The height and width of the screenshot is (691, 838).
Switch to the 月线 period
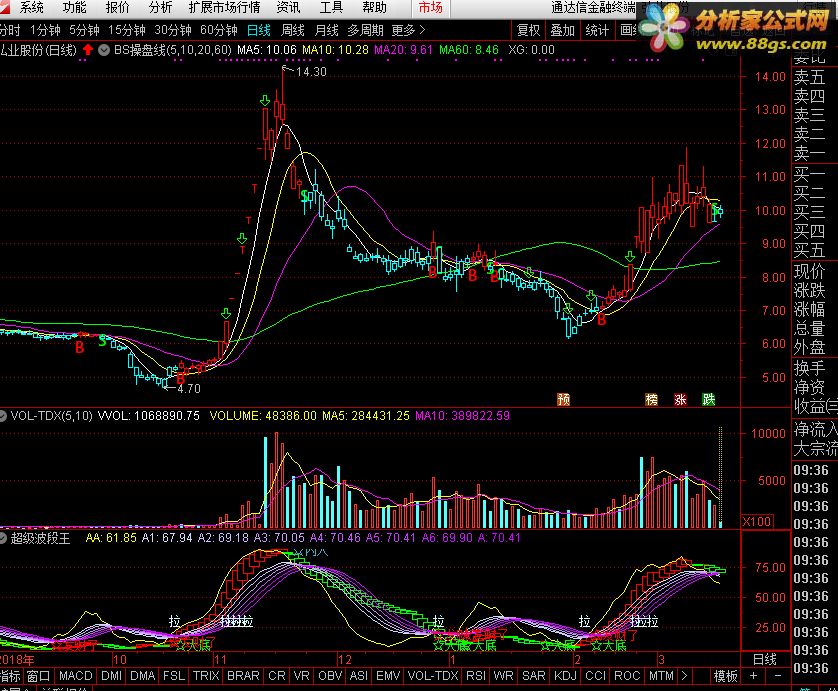[x=327, y=30]
